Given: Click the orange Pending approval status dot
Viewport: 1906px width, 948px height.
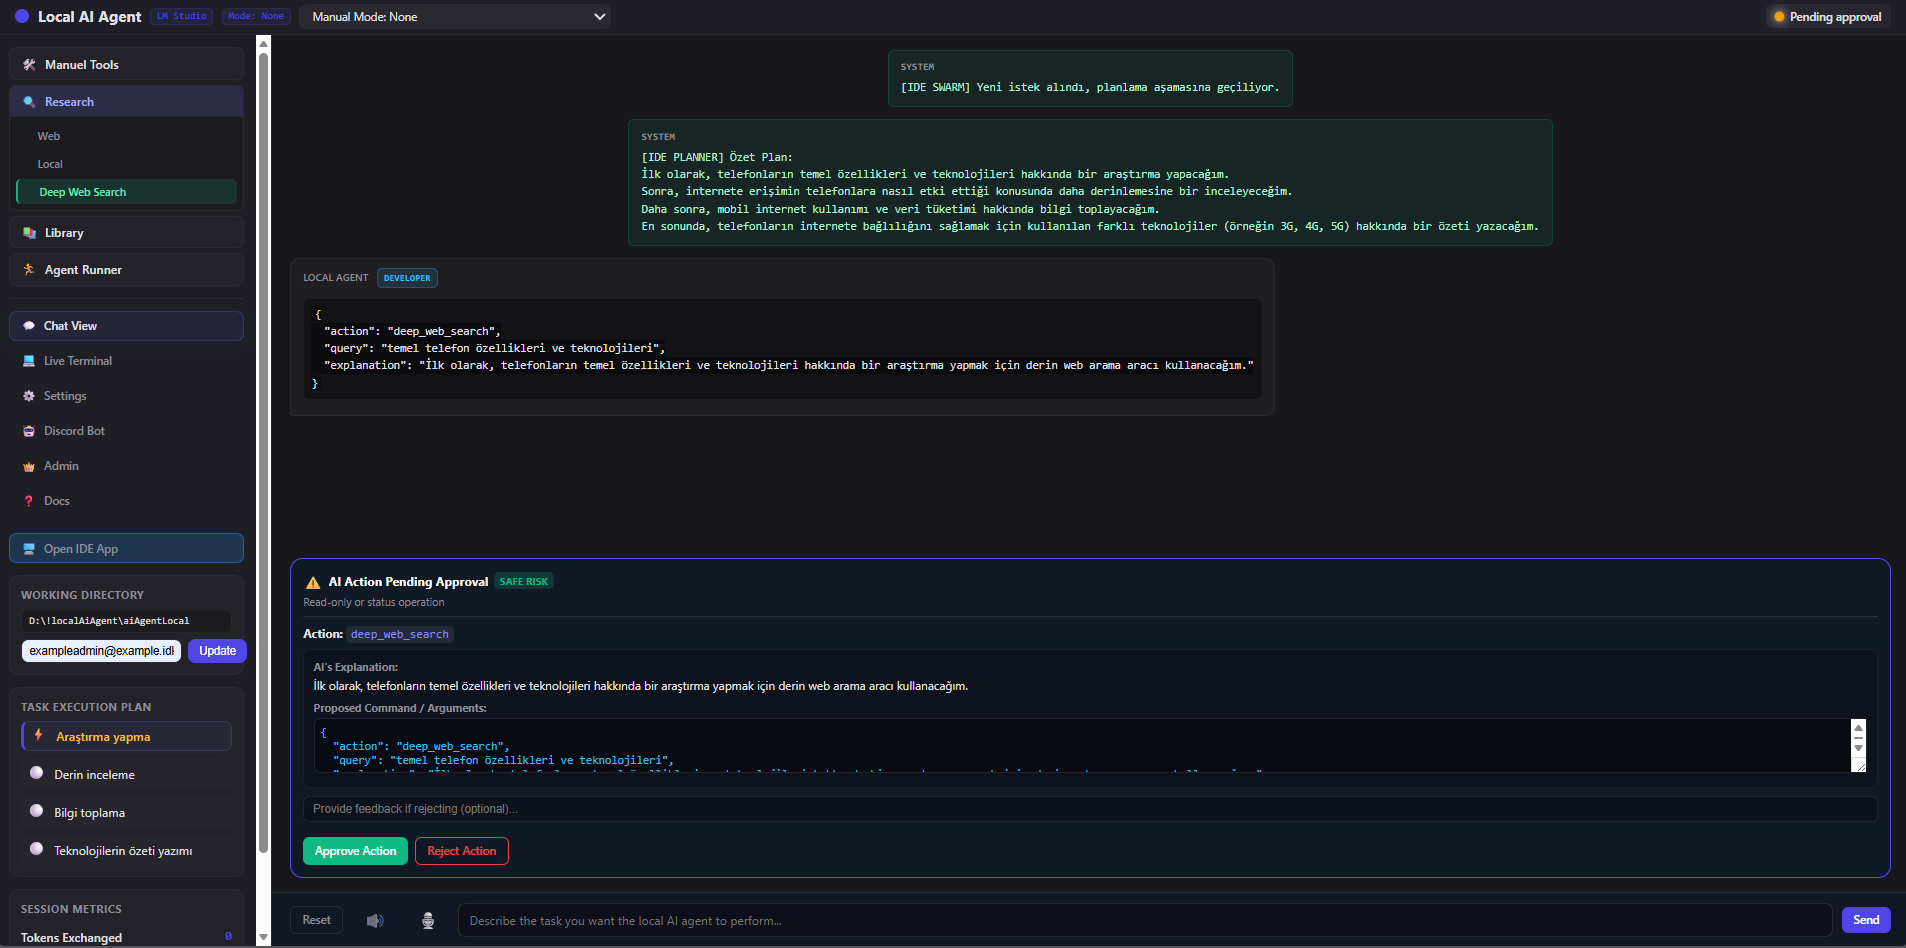Looking at the screenshot, I should pyautogui.click(x=1779, y=17).
